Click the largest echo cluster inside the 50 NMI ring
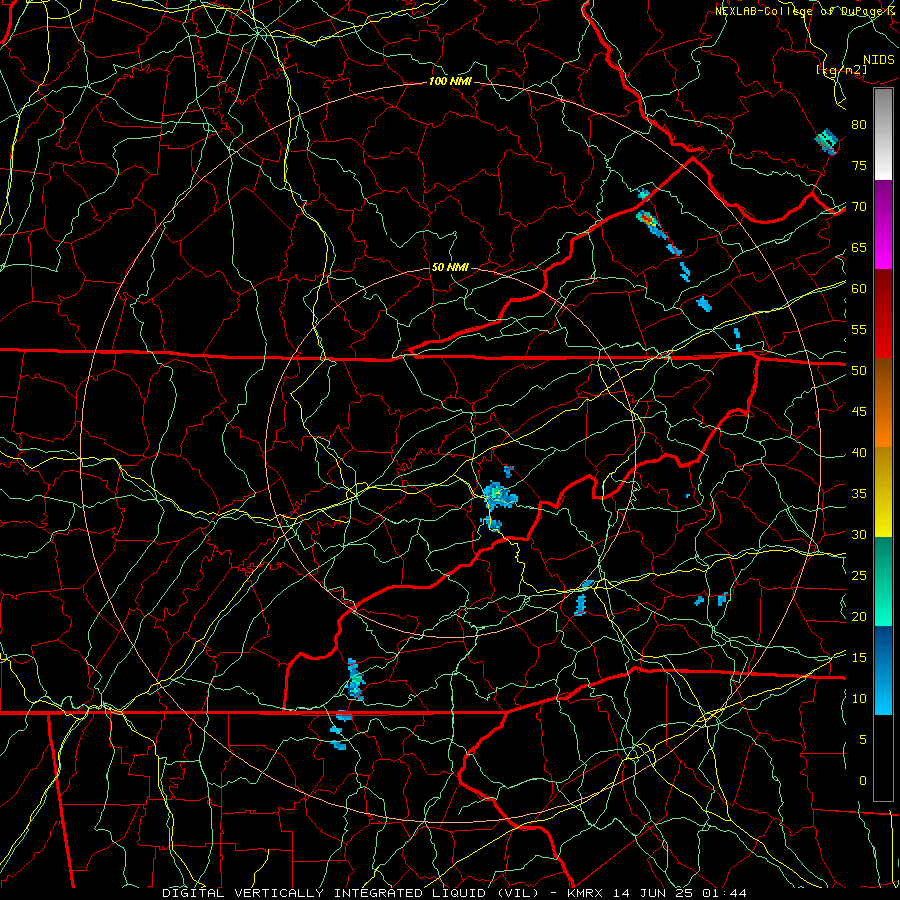Viewport: 900px width, 900px height. [x=498, y=496]
